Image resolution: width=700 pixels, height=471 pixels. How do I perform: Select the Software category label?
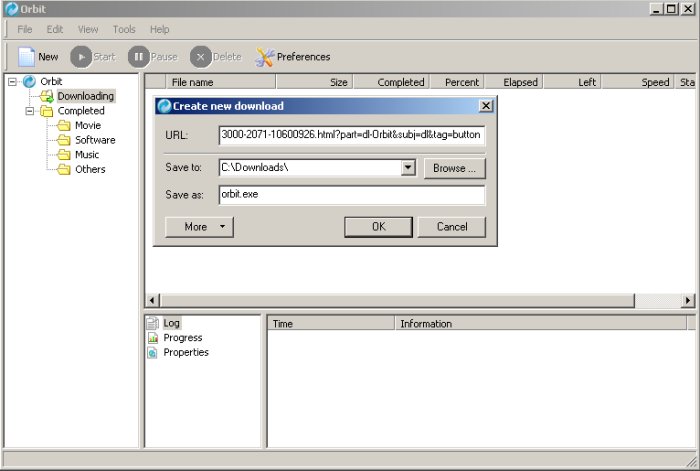click(95, 140)
